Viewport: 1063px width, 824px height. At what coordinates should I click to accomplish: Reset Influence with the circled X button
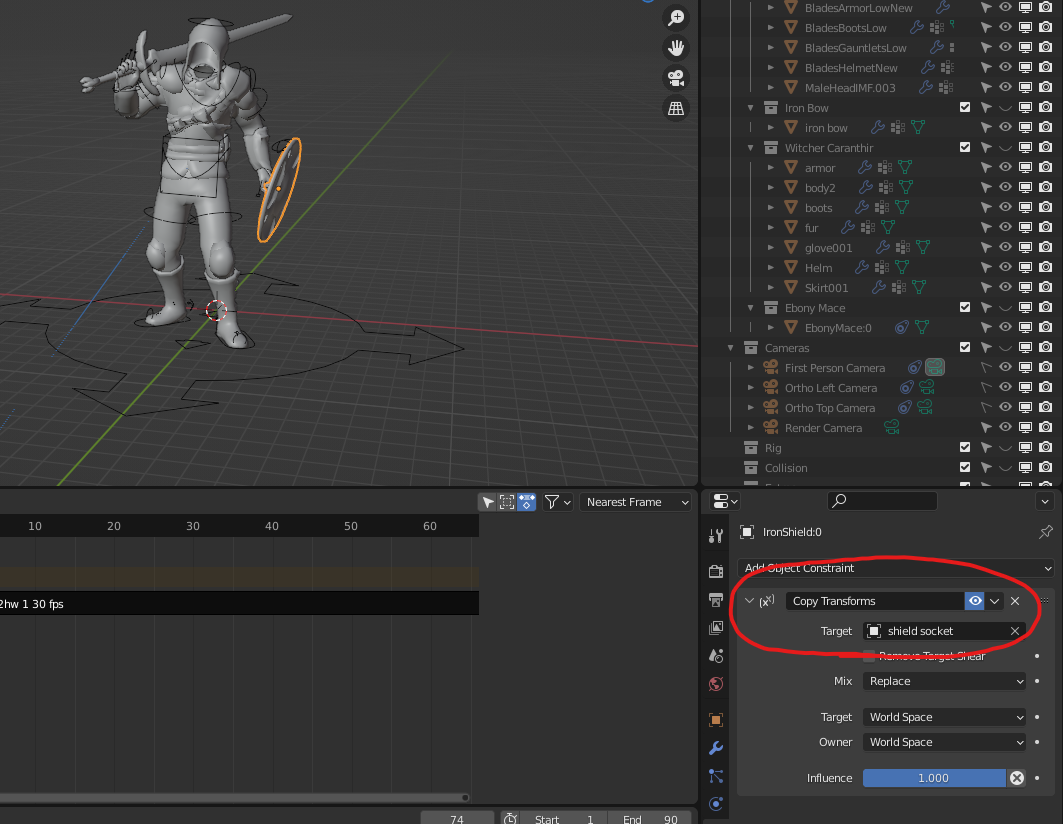[x=1017, y=778]
